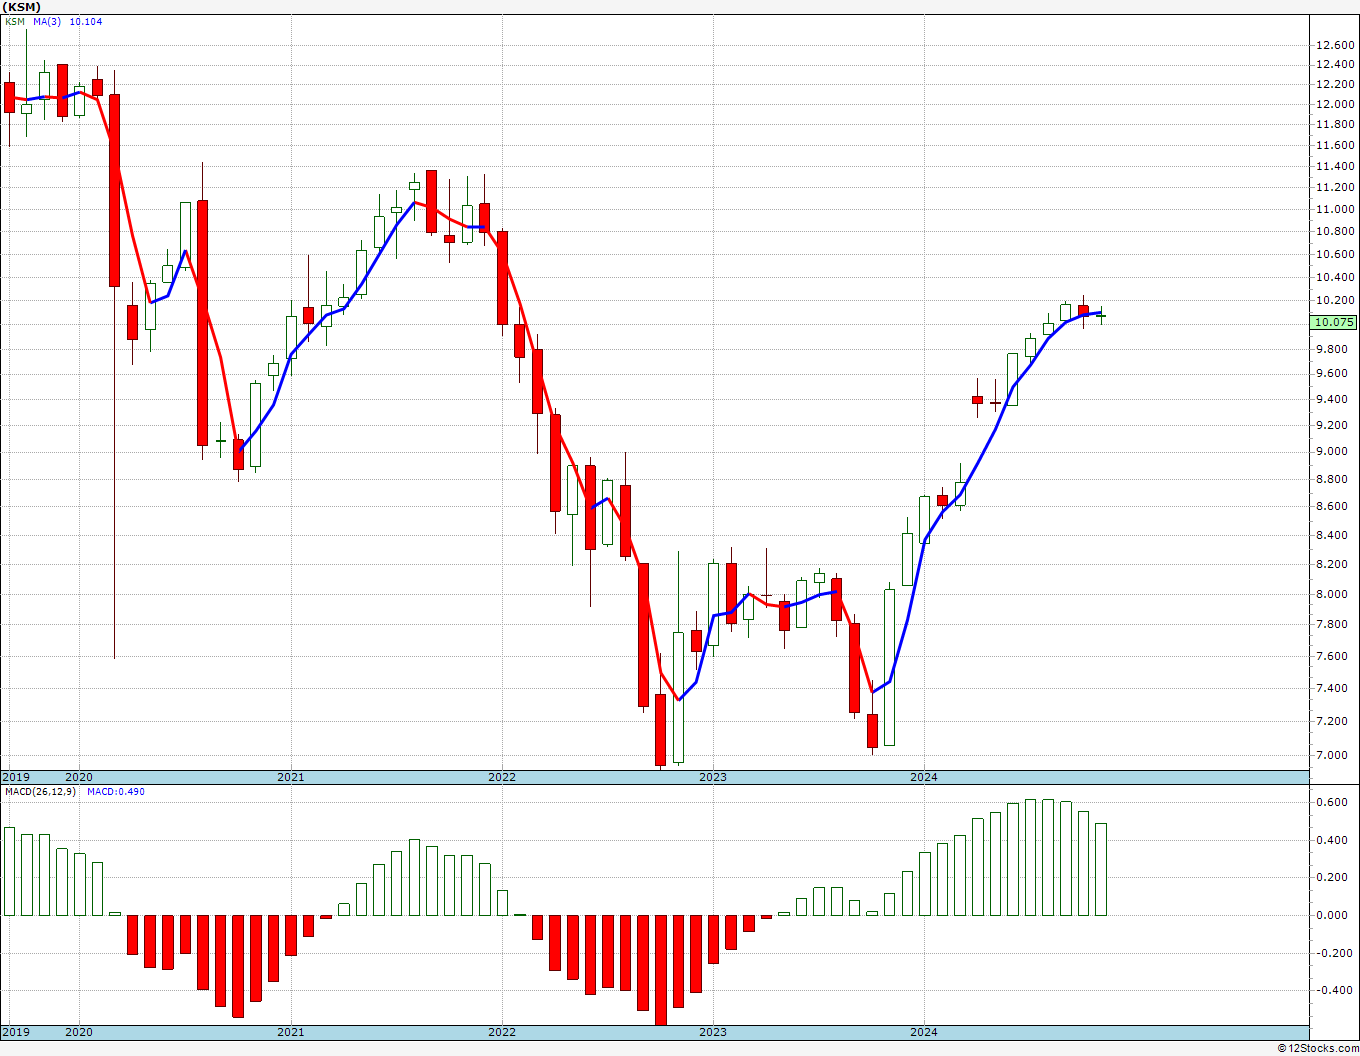Select the KSM legend label
The image size is (1360, 1056).
[15, 22]
